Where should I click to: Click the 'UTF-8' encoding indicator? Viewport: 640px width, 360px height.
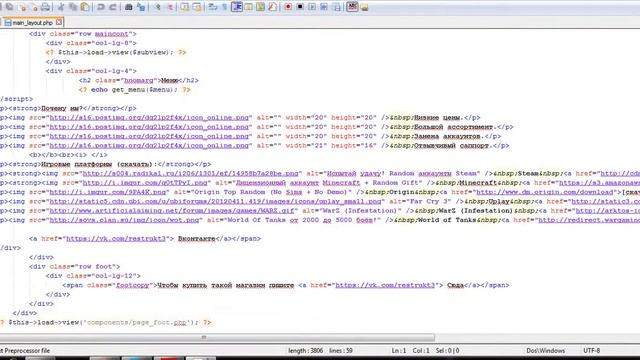pyautogui.click(x=591, y=351)
